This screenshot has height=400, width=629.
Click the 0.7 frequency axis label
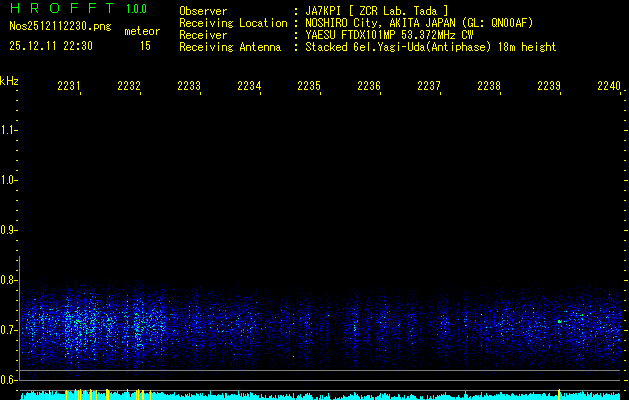[9, 329]
